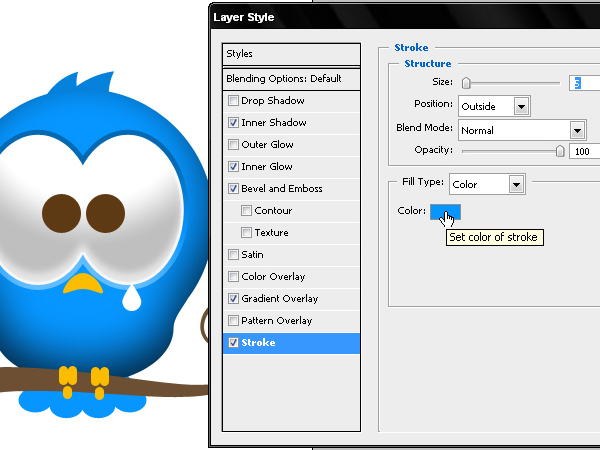The image size is (600, 450).
Task: Click the Fill Type field showing Color
Action: (487, 184)
